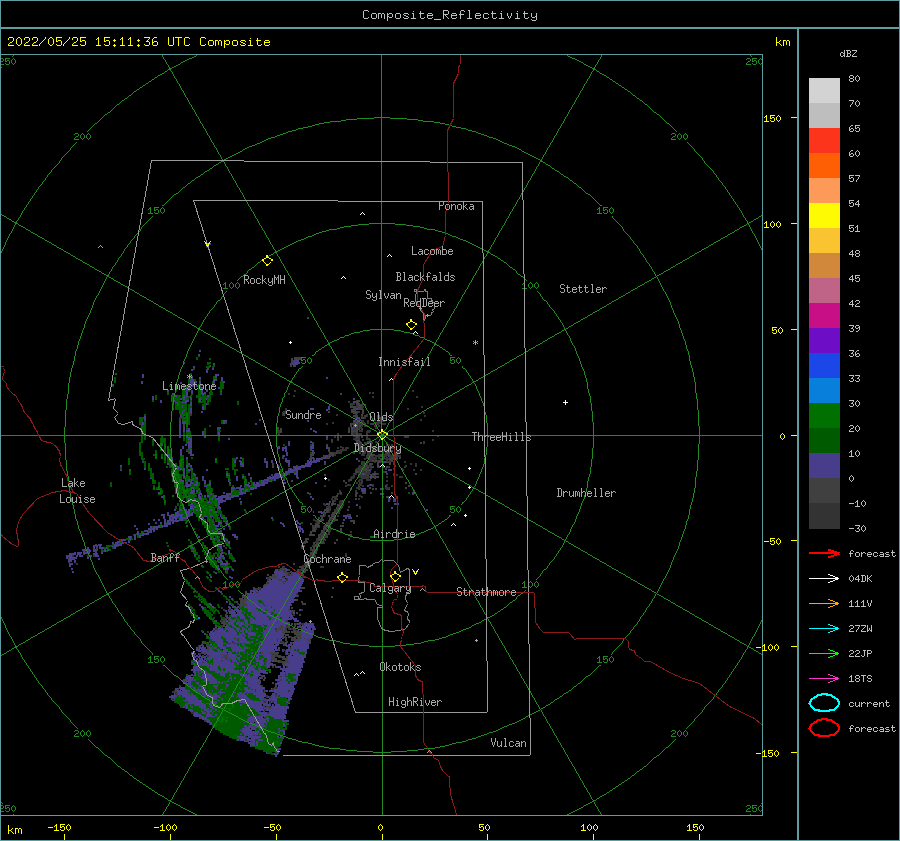Screen dimensions: 900x841
Task: Click the Blackfalds town label
Action: 425,277
